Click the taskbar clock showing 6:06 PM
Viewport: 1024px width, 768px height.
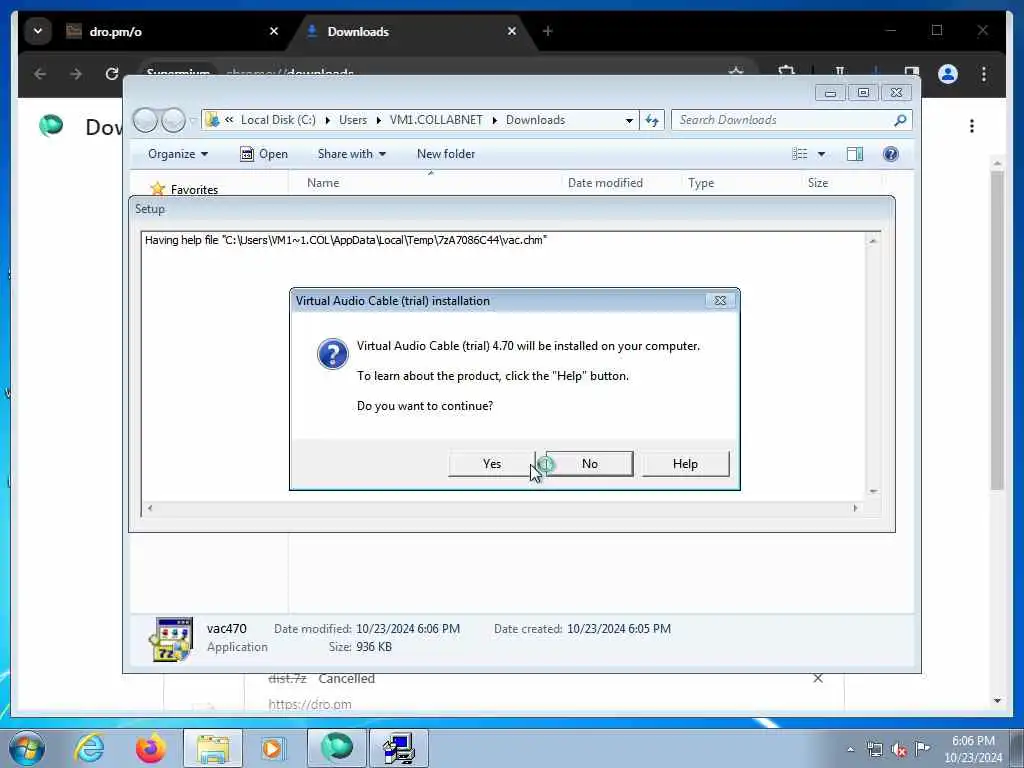973,749
